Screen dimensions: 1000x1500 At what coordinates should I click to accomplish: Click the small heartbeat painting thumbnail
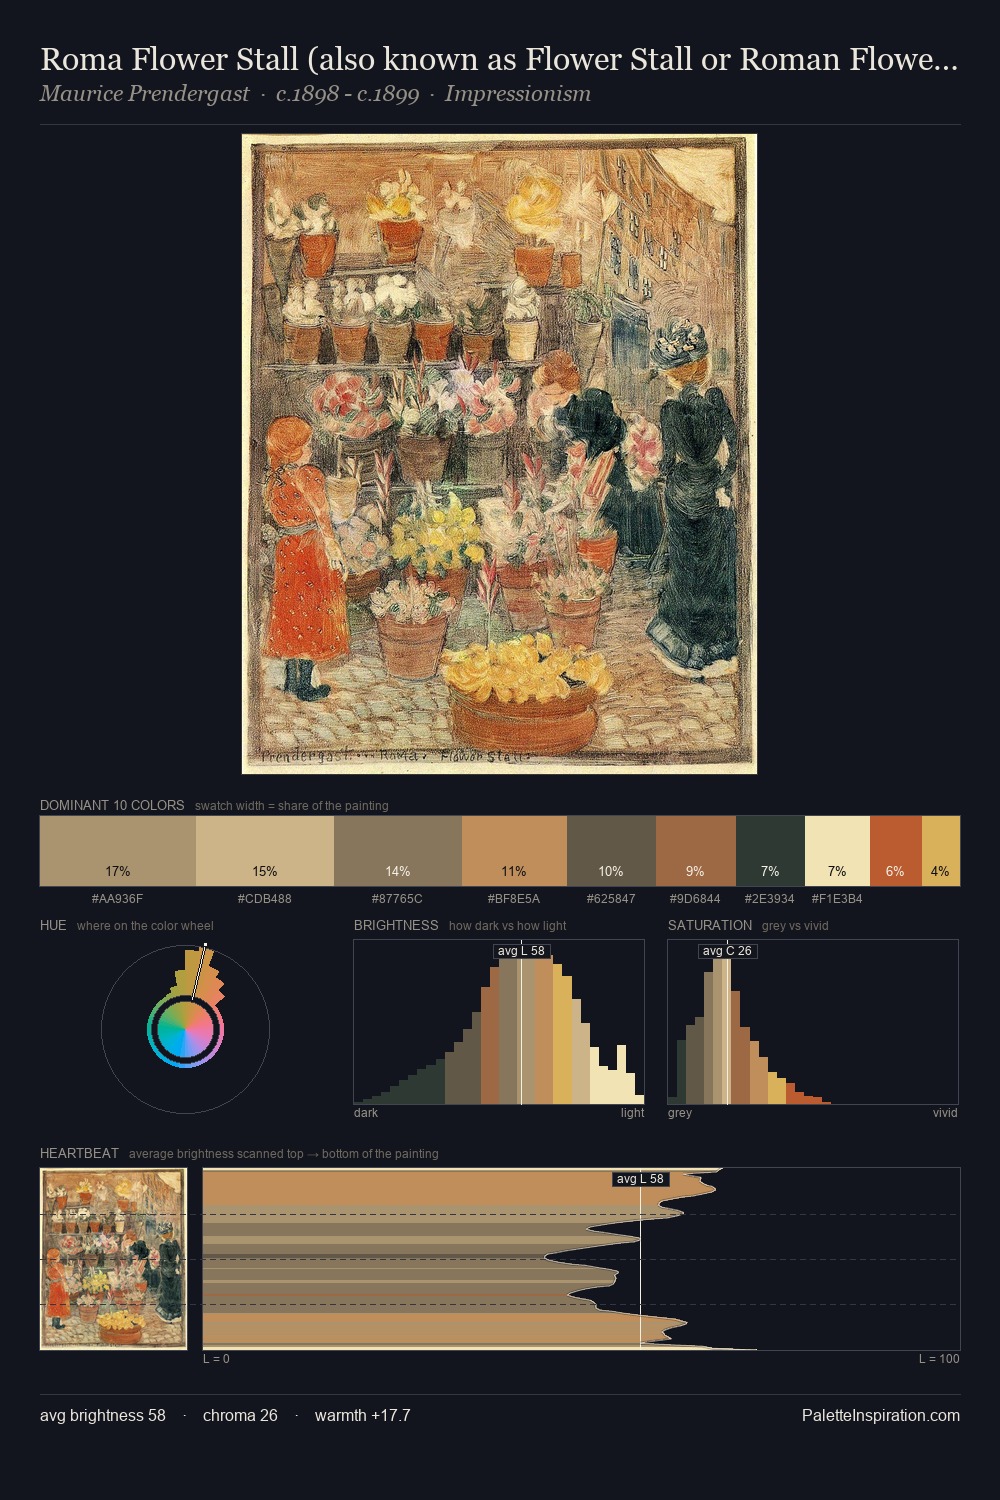[113, 1258]
